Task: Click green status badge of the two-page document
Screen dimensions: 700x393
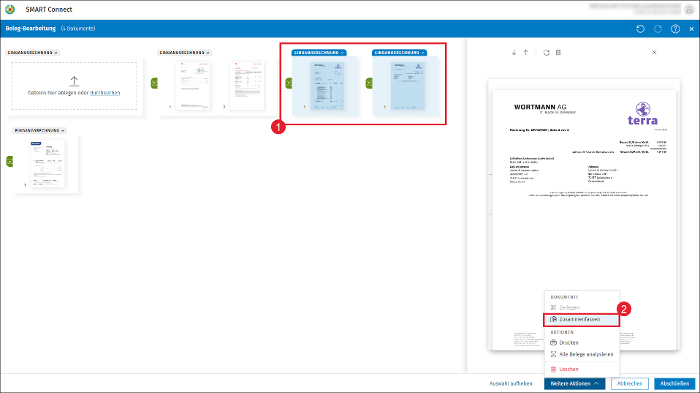Action: [154, 83]
